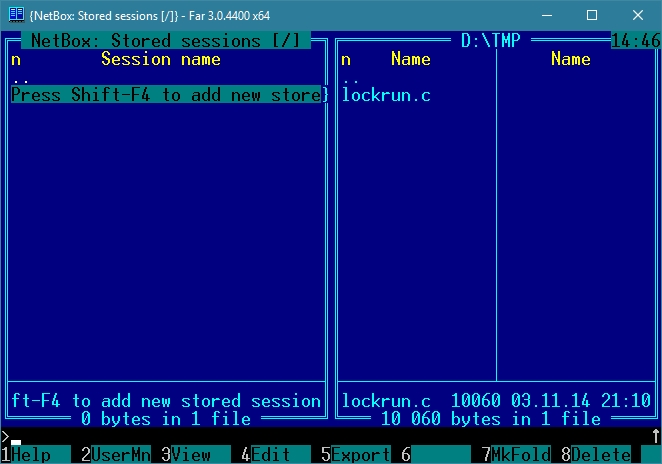The image size is (662, 464).
Task: Click the 3View function key
Action: 195,455
